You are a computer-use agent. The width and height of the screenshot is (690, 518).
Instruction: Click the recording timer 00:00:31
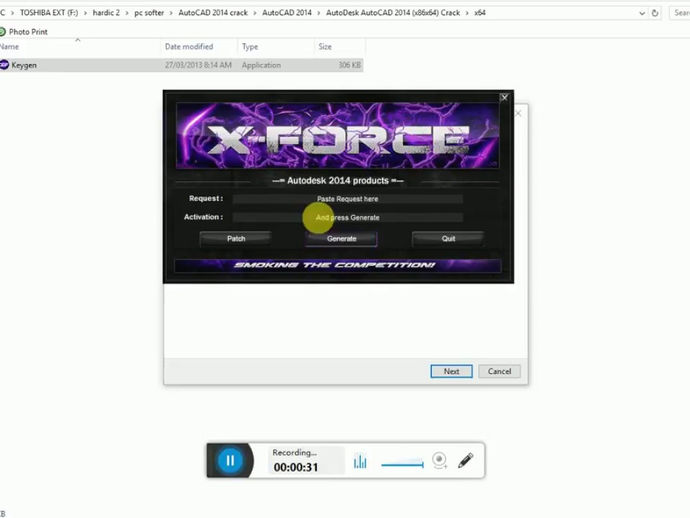pos(296,467)
